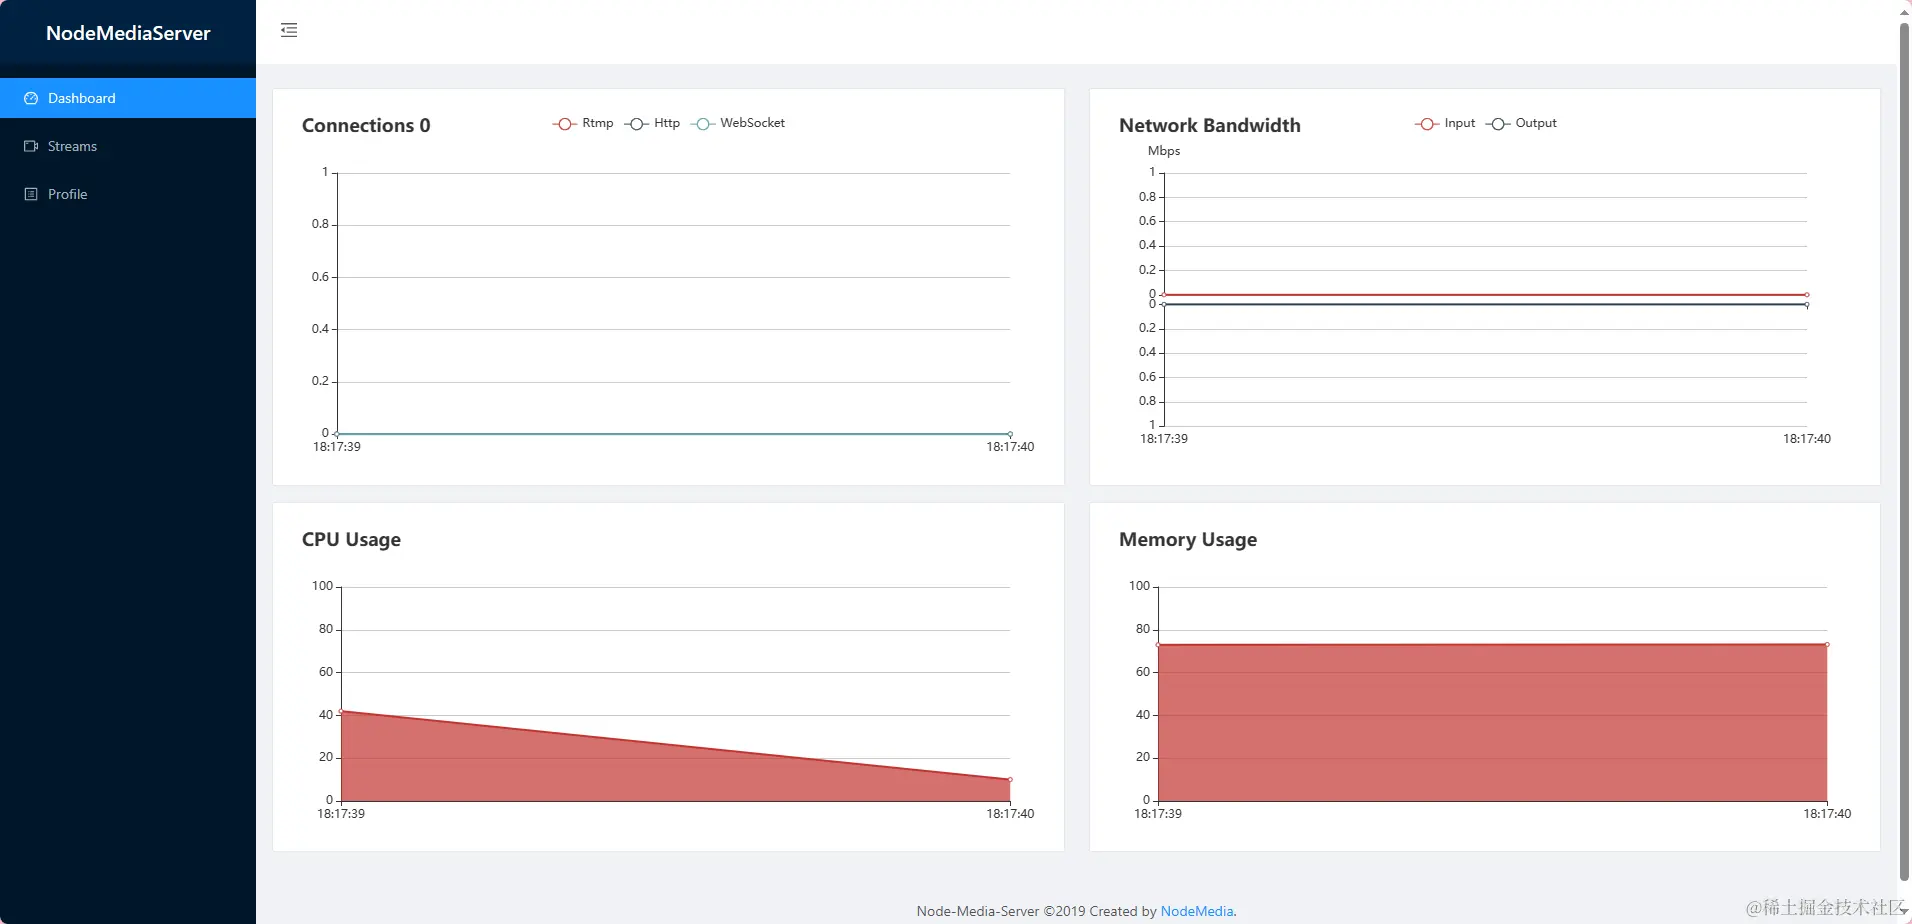The image size is (1912, 924).
Task: Click the red Memory Usage filled area
Action: pos(1492,722)
